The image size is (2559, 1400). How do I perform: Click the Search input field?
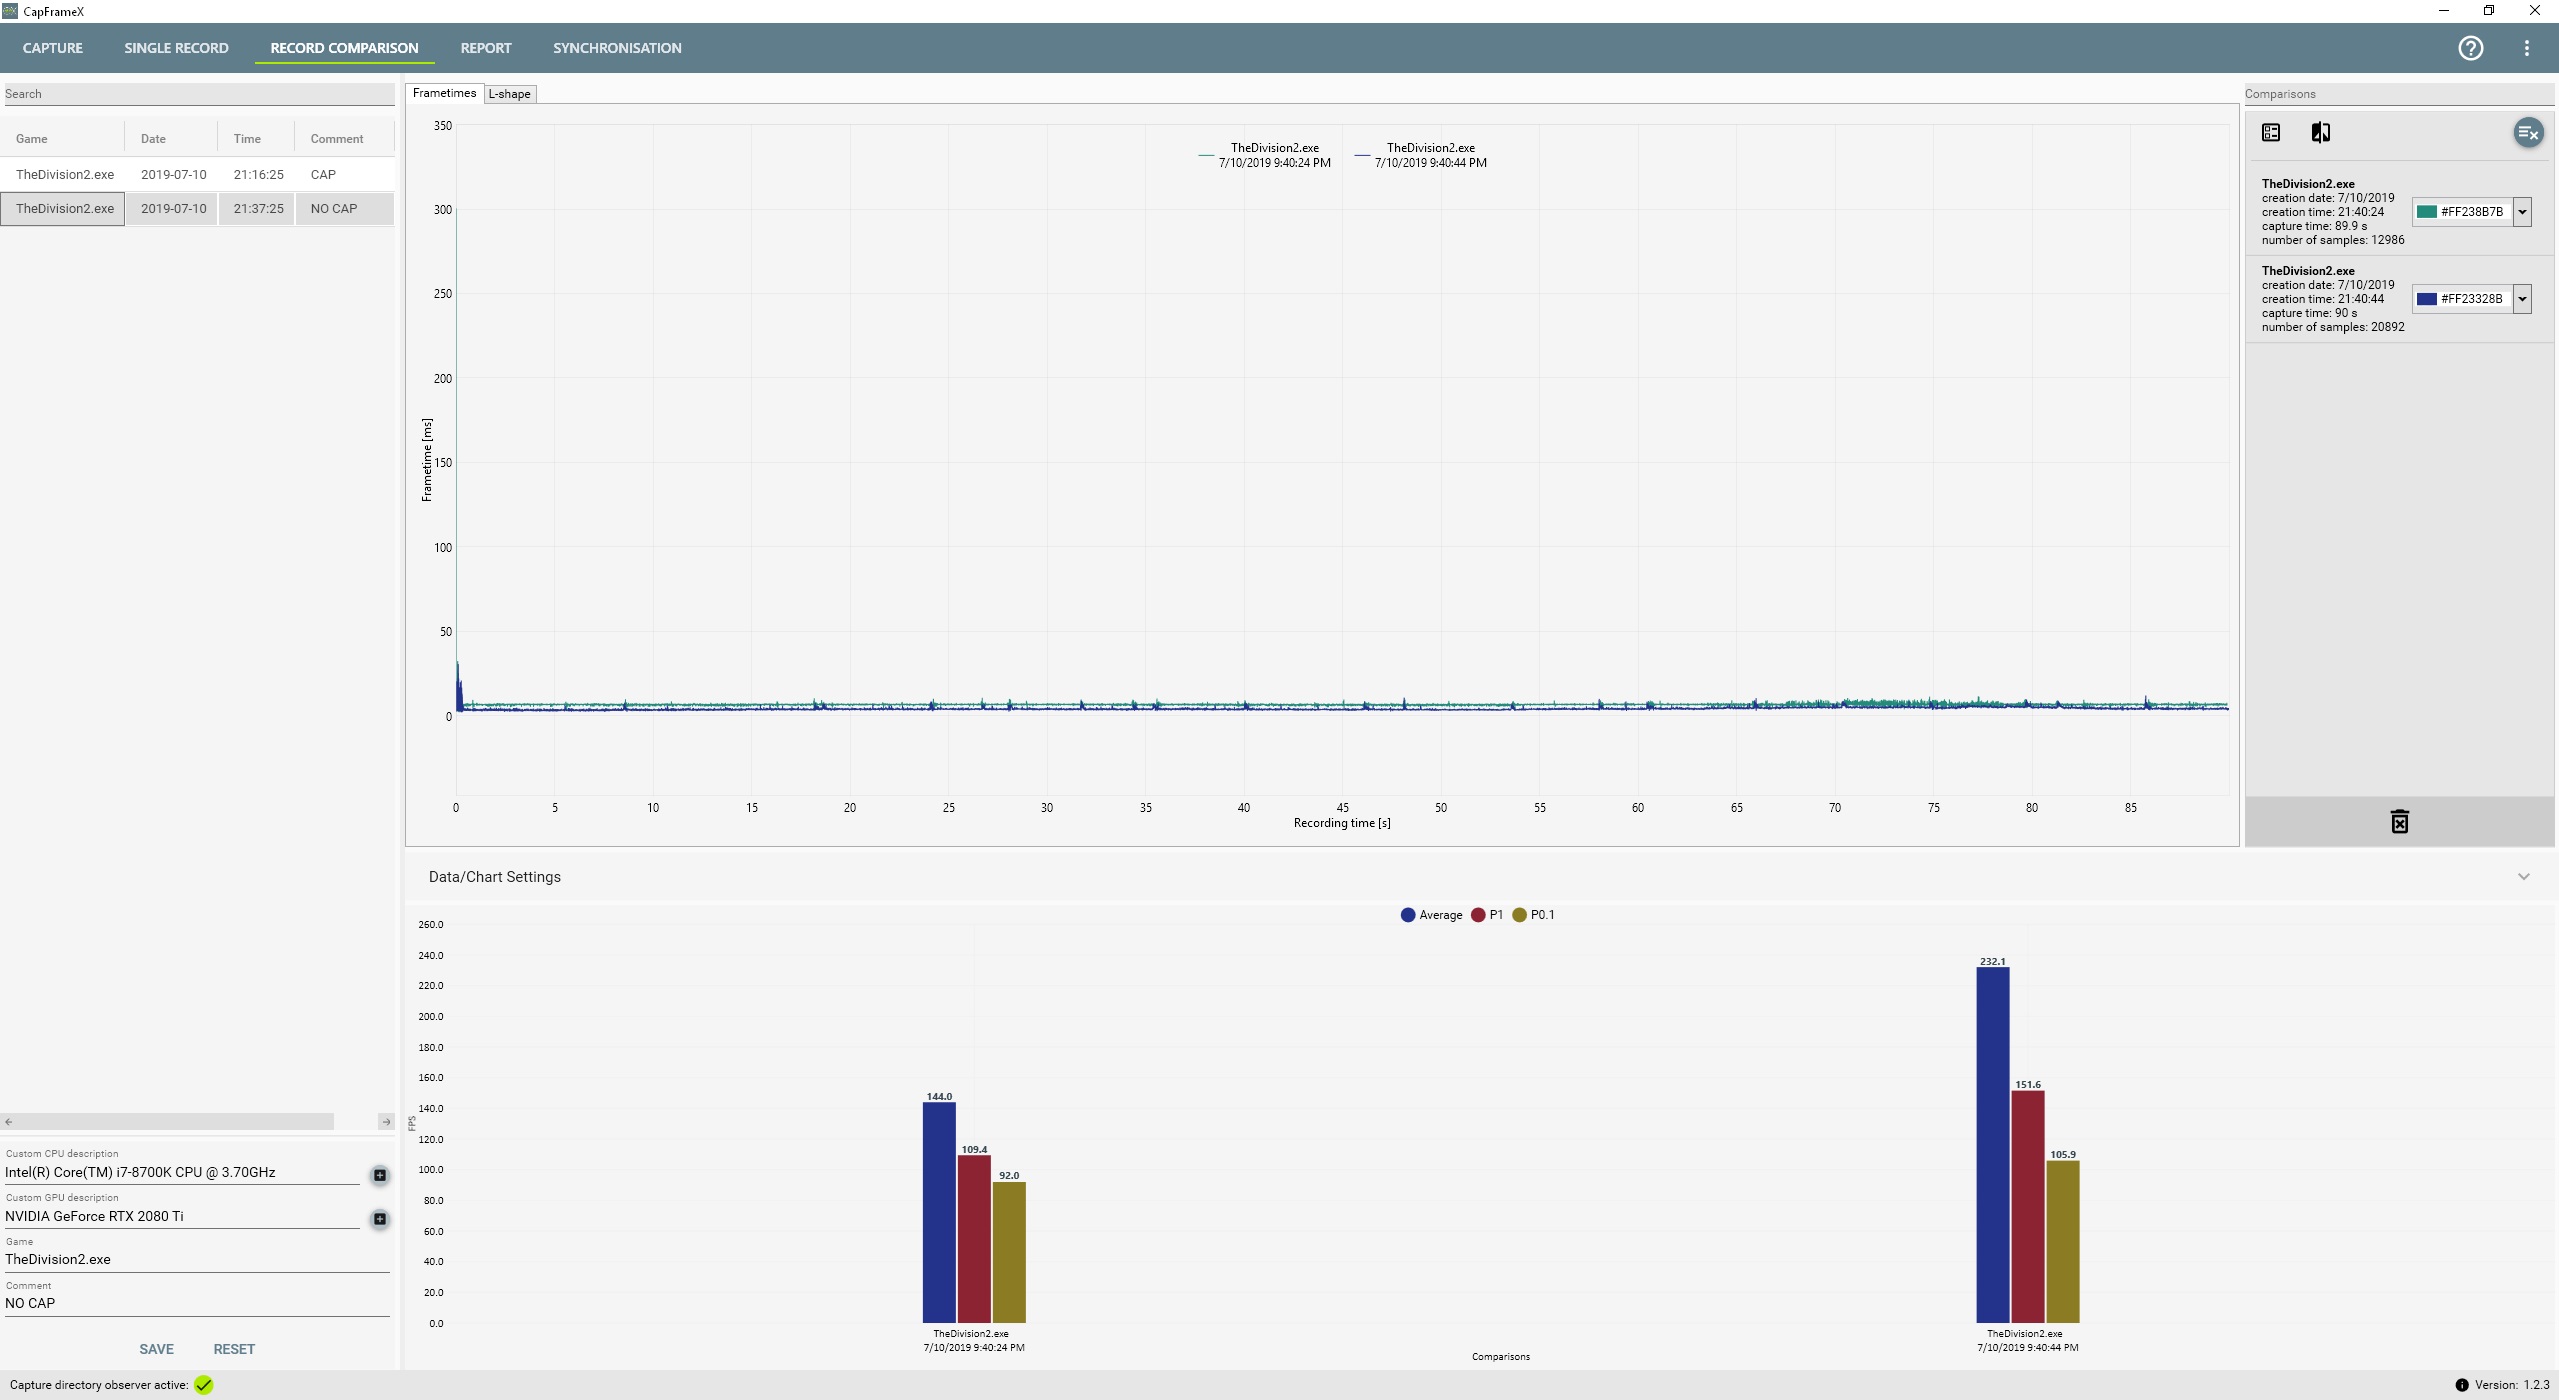[198, 94]
